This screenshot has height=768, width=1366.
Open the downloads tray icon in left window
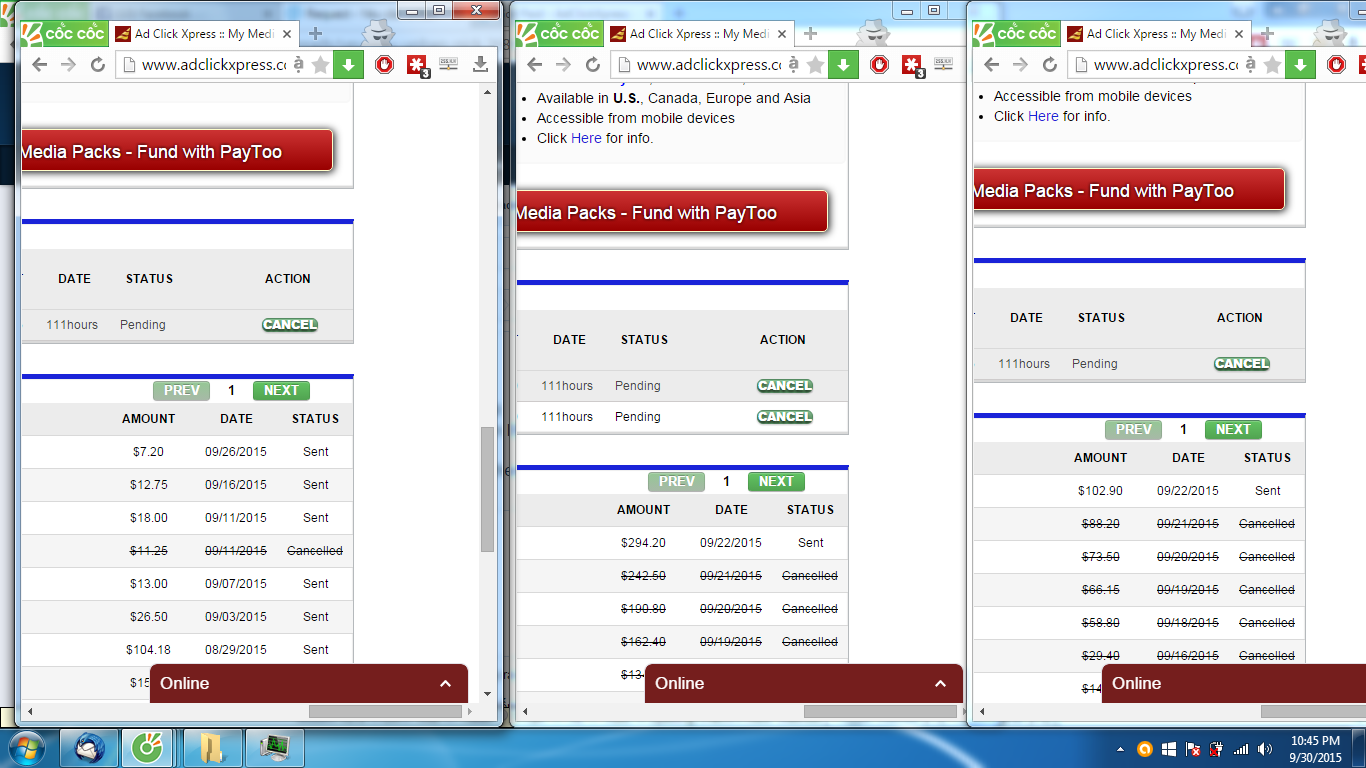coord(480,65)
